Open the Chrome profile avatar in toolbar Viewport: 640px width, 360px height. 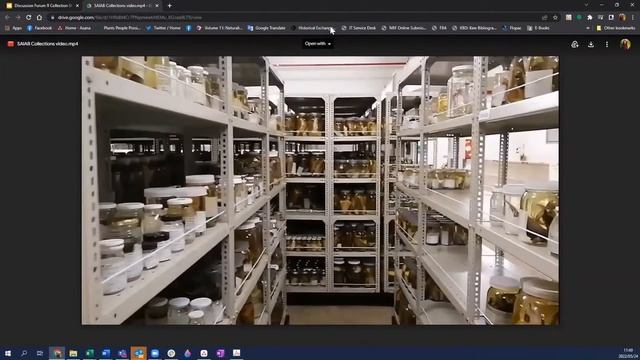(622, 18)
